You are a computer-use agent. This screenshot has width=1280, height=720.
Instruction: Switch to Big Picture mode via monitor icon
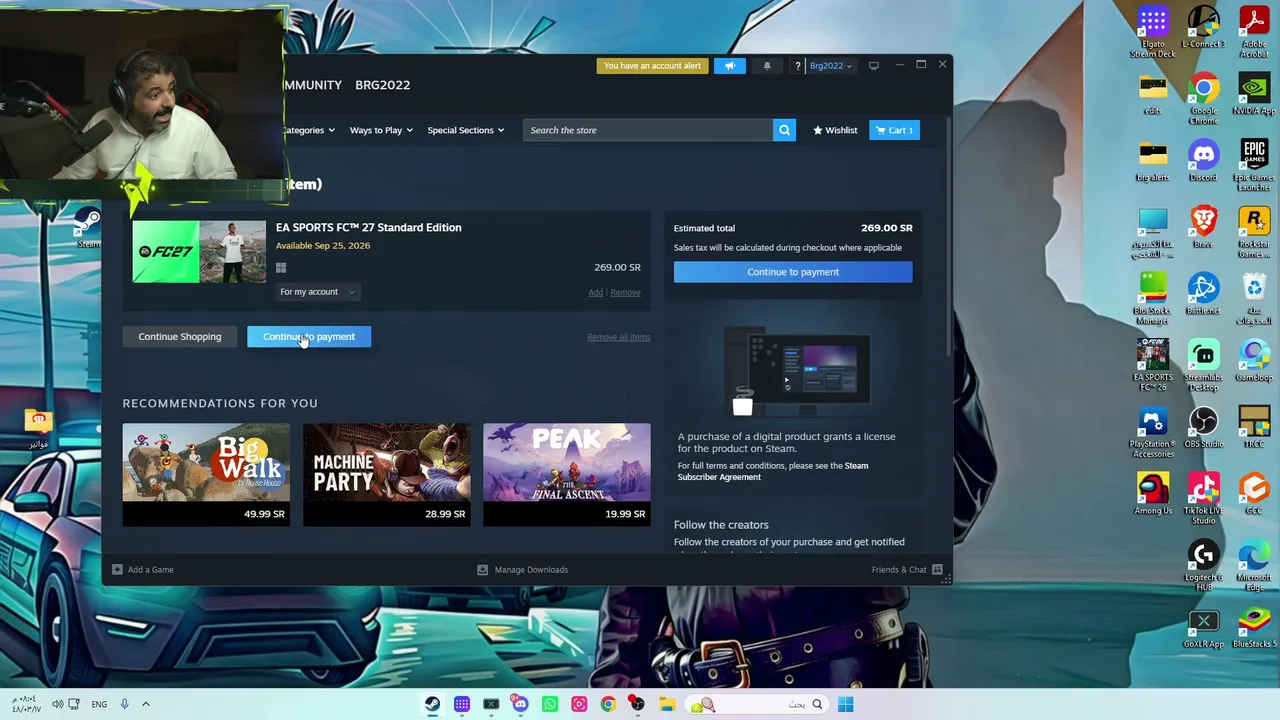coord(874,66)
